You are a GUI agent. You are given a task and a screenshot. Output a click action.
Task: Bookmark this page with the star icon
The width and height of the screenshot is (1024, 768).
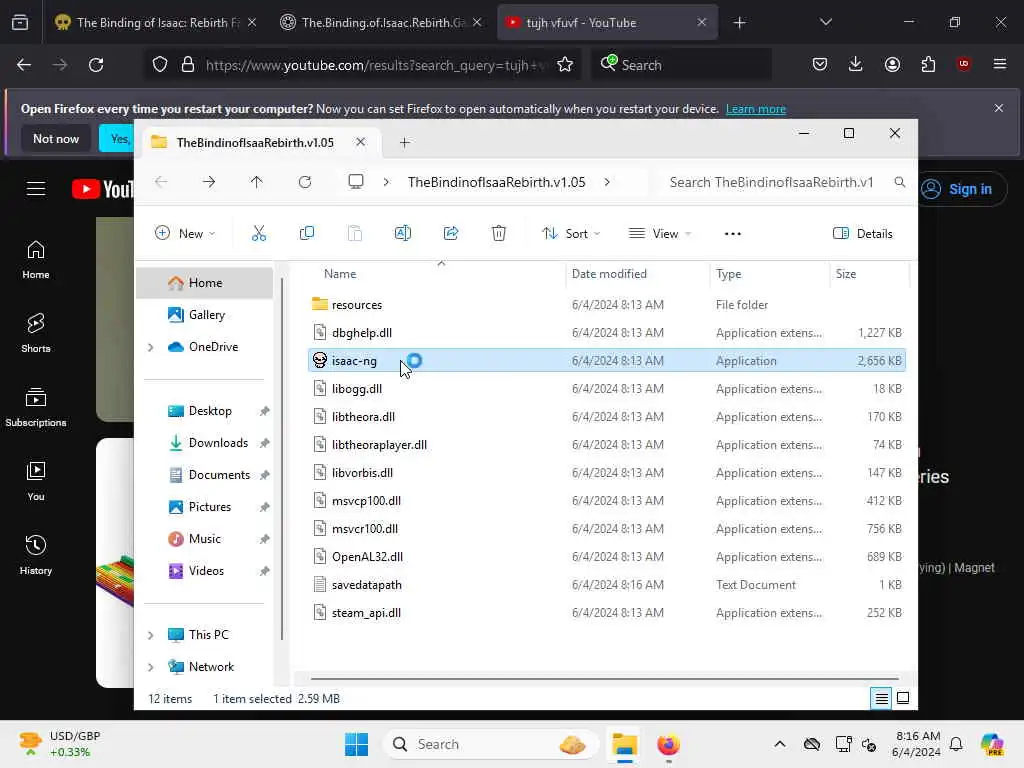(565, 65)
